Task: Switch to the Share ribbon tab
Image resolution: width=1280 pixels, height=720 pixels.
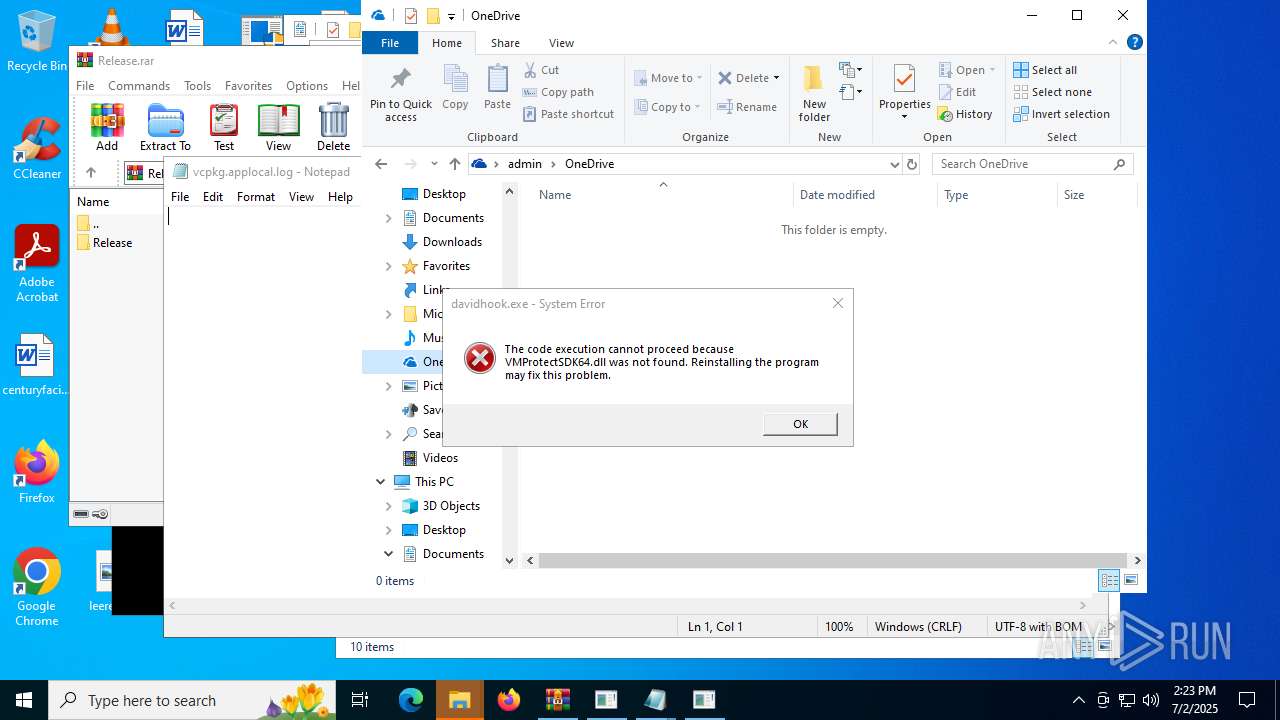Action: click(505, 43)
